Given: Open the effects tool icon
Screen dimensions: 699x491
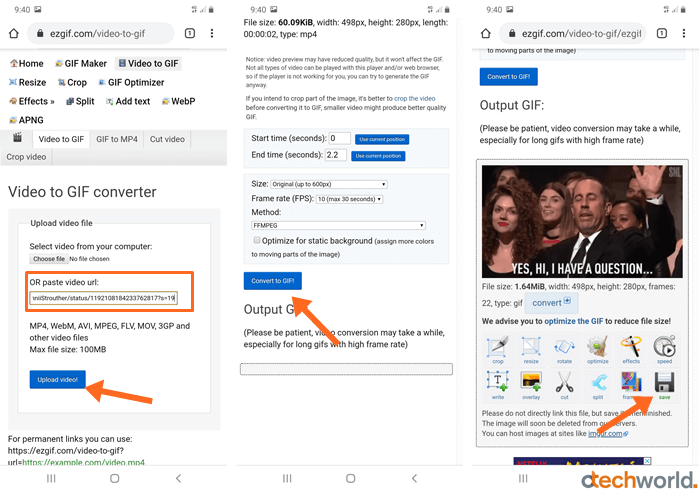Looking at the screenshot, I should coord(631,350).
